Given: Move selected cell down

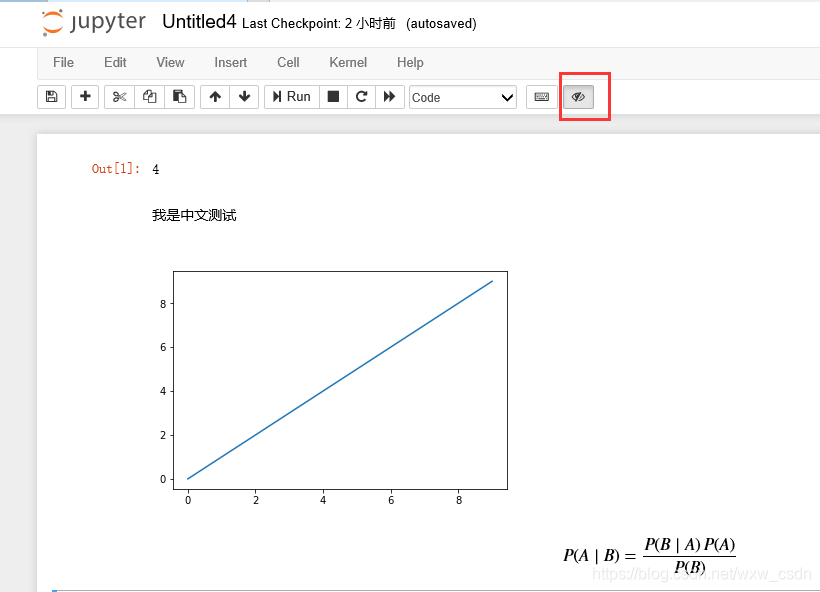Looking at the screenshot, I should (x=242, y=96).
